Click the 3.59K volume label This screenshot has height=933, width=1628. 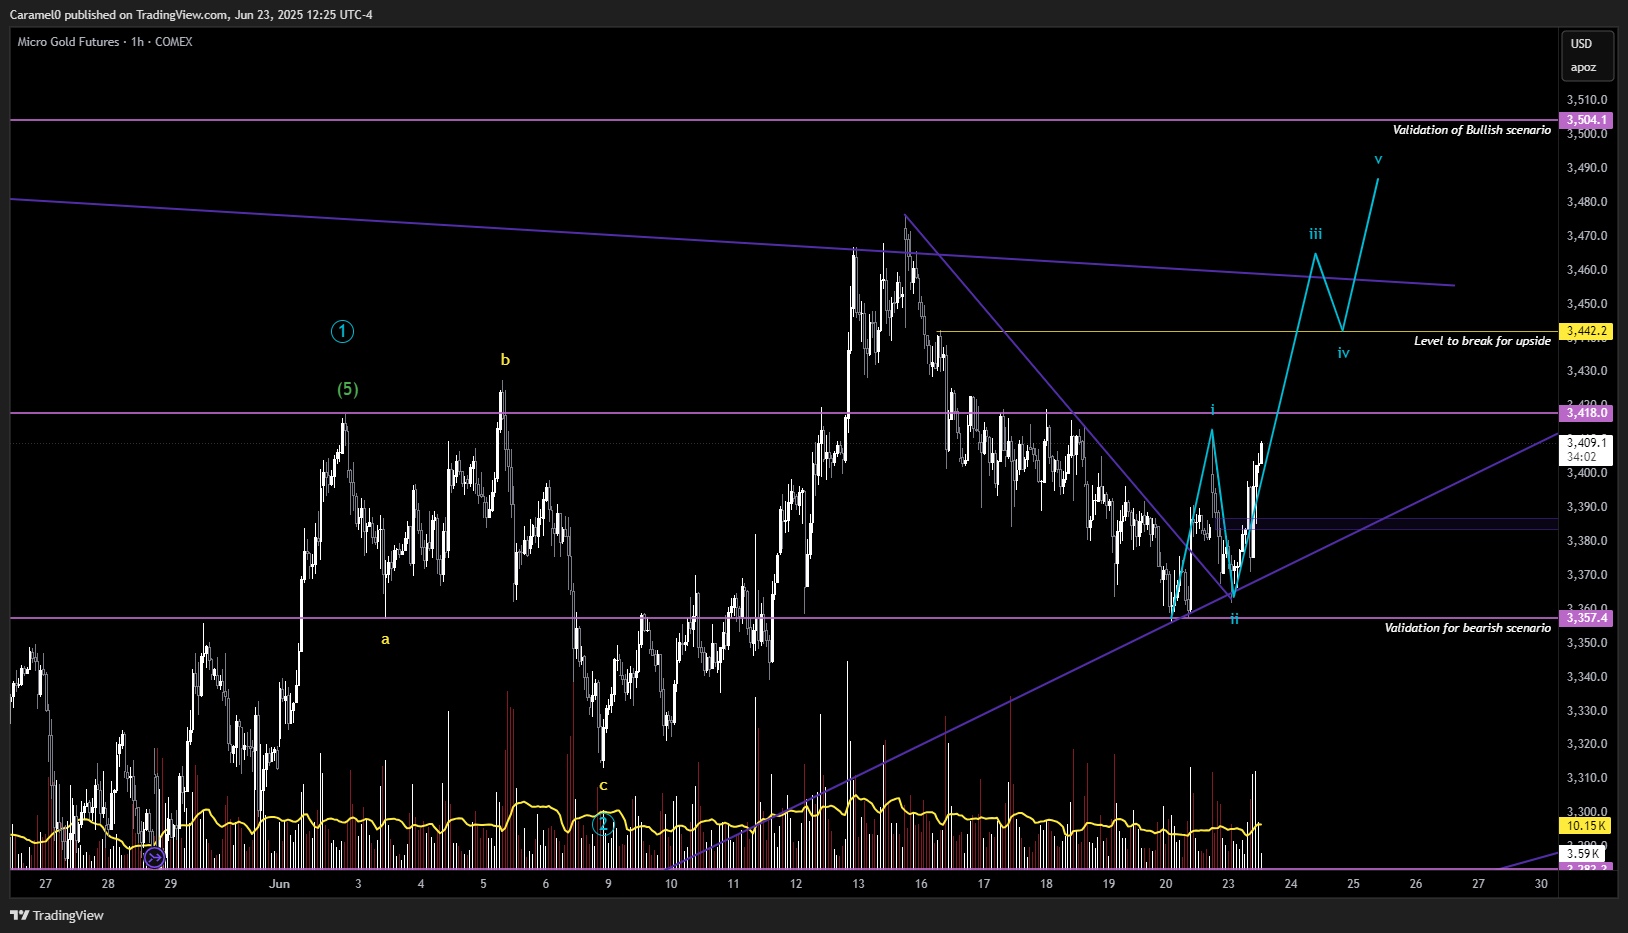(1583, 853)
